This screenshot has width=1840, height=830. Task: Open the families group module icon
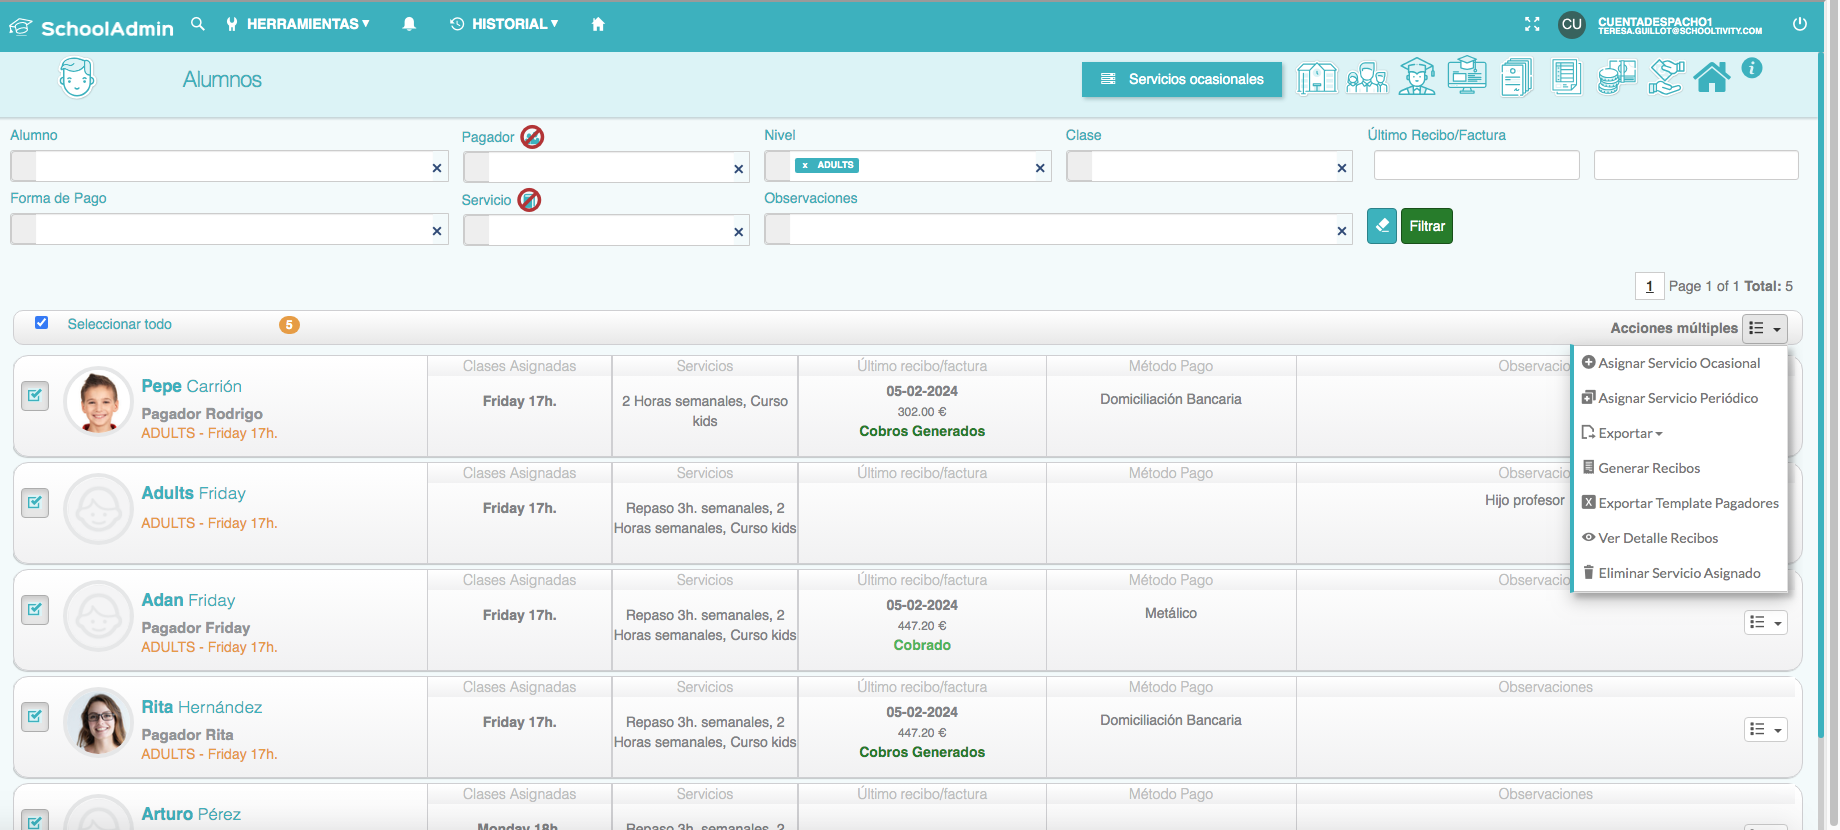point(1367,78)
